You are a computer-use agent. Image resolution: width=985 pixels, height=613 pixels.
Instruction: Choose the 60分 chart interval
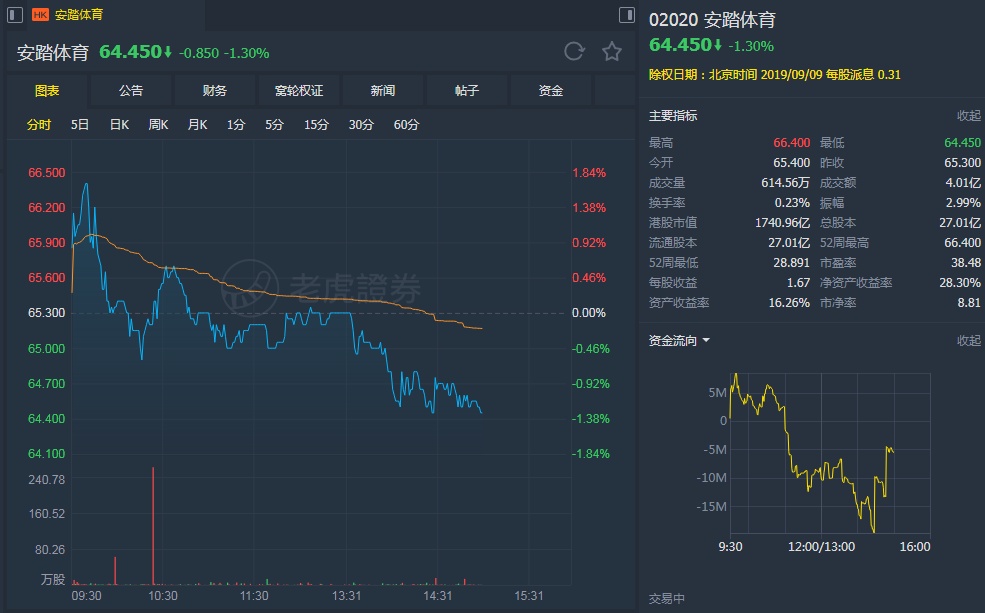(x=406, y=125)
